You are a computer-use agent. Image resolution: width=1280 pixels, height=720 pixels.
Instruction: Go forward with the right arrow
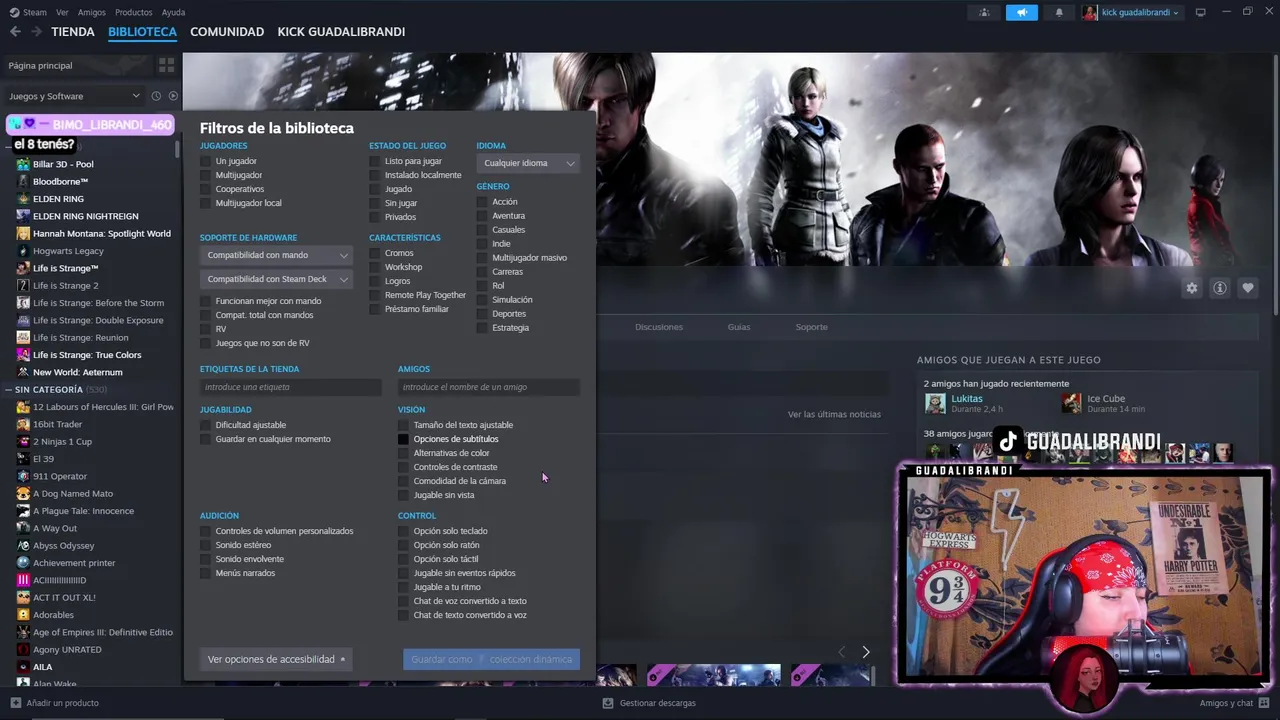click(36, 32)
